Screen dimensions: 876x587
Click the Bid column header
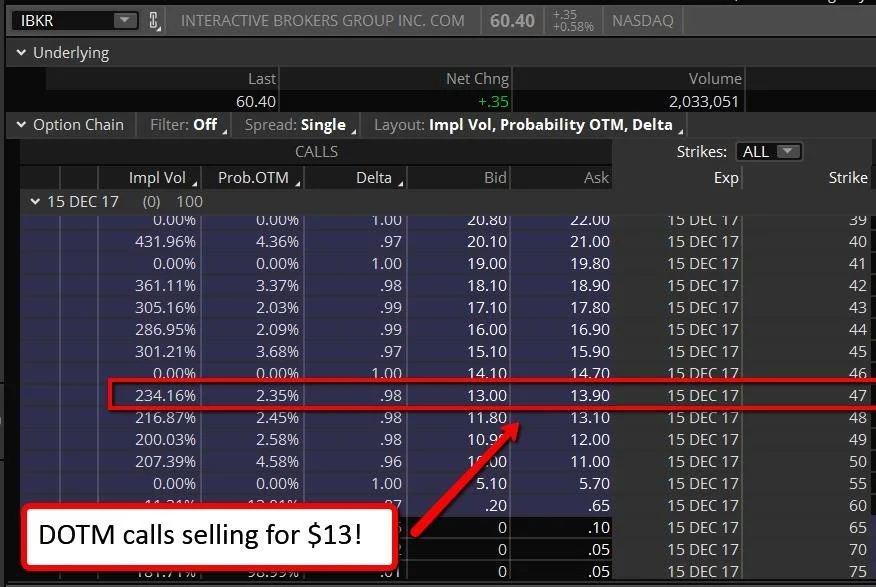(495, 178)
